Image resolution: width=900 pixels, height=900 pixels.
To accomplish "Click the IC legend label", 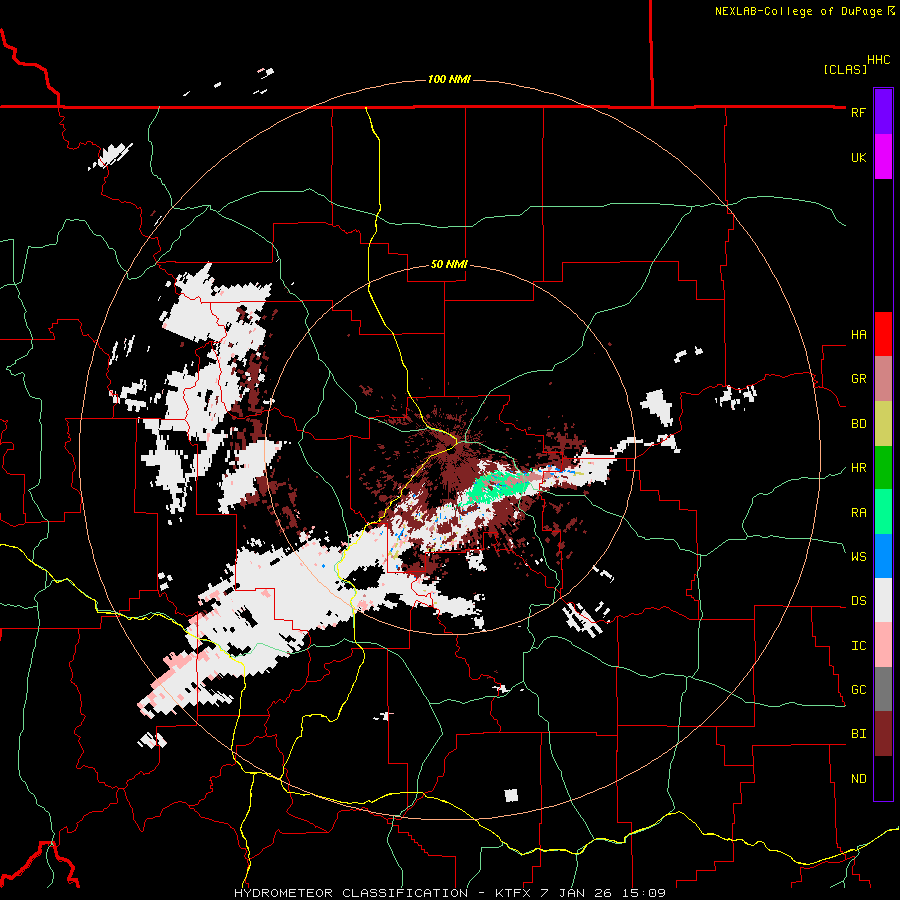I will point(858,646).
